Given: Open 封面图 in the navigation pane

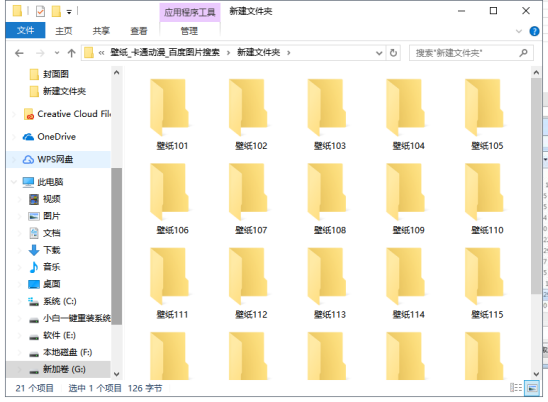Looking at the screenshot, I should 56,74.
